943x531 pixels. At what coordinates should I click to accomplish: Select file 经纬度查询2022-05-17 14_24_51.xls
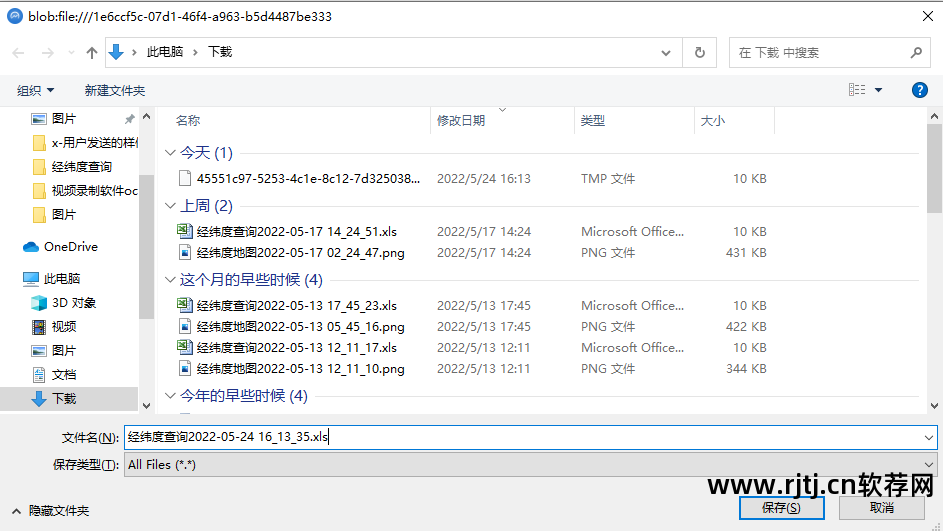tap(296, 232)
